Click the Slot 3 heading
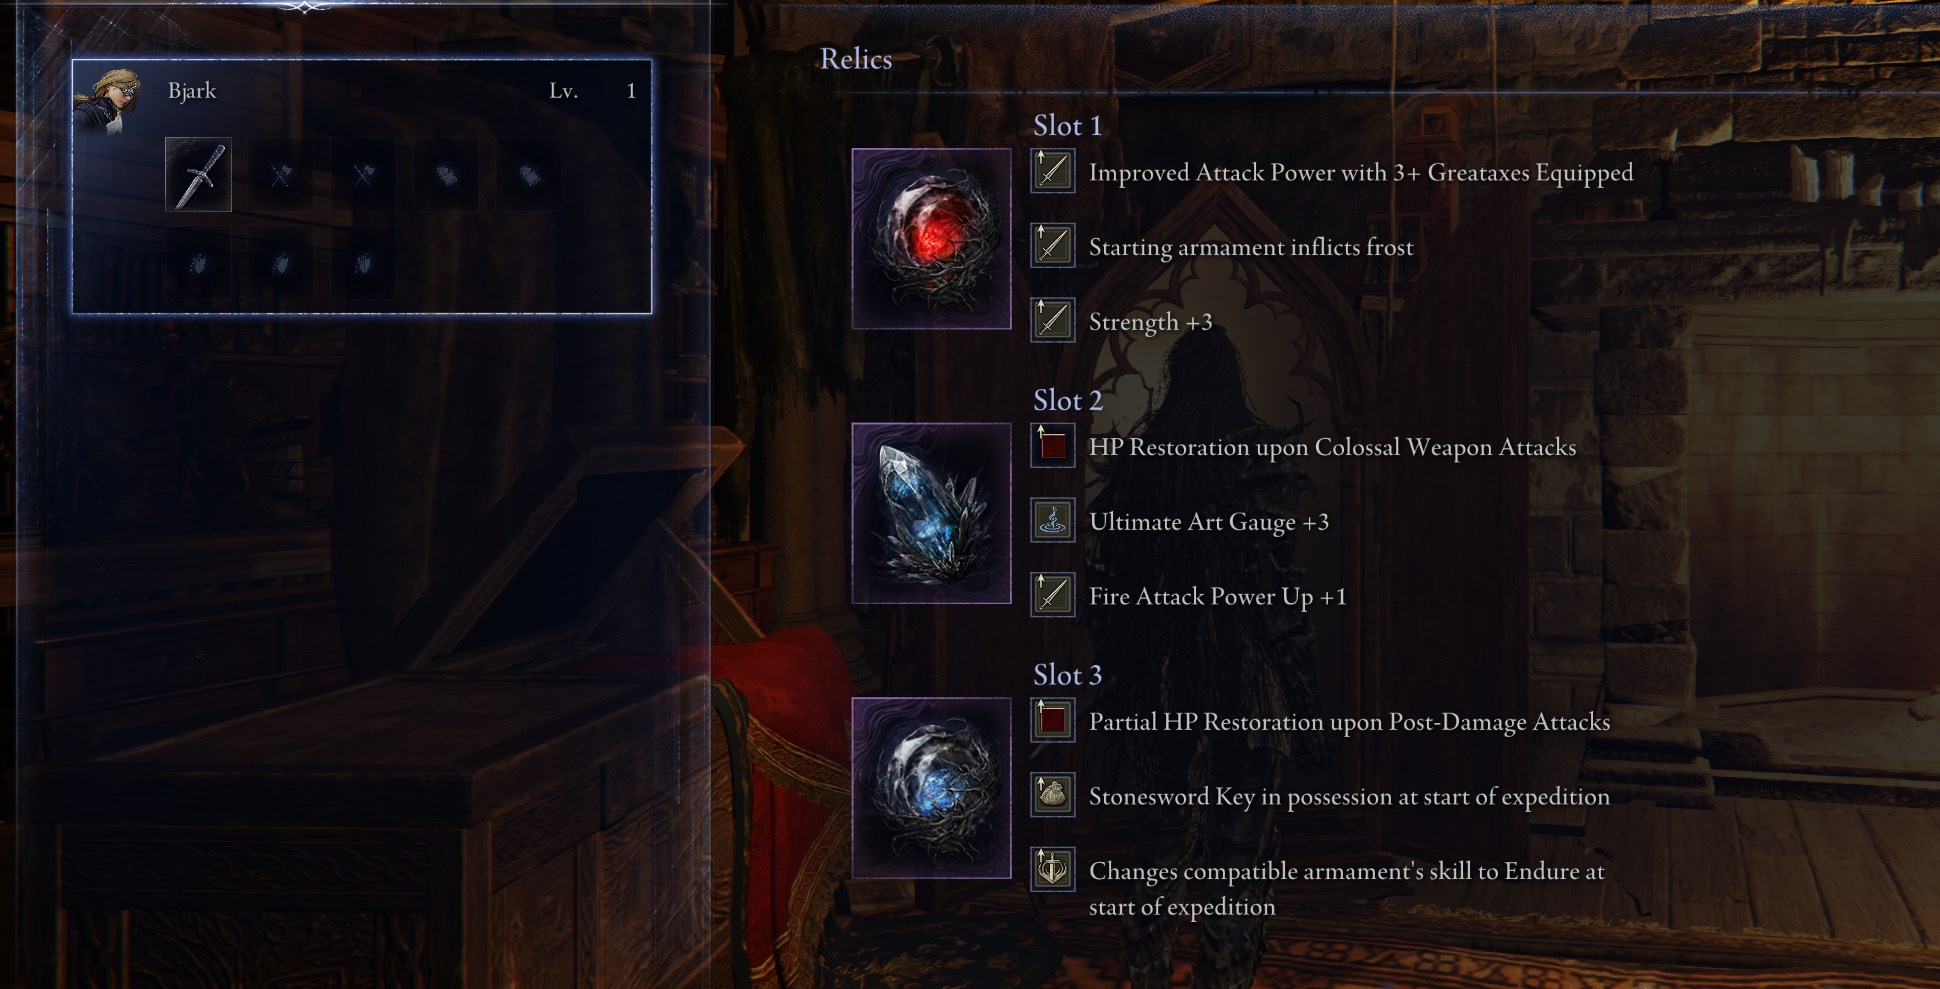The width and height of the screenshot is (1940, 989). 1067,676
